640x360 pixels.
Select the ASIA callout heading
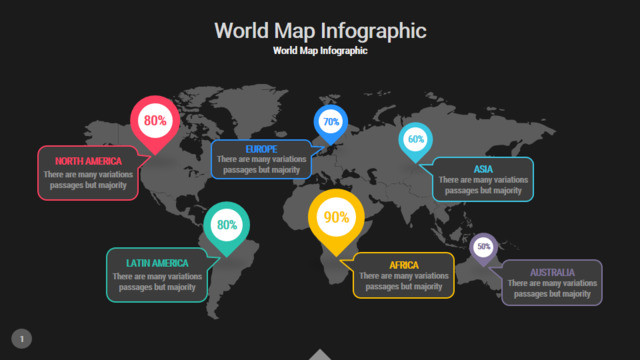483,169
